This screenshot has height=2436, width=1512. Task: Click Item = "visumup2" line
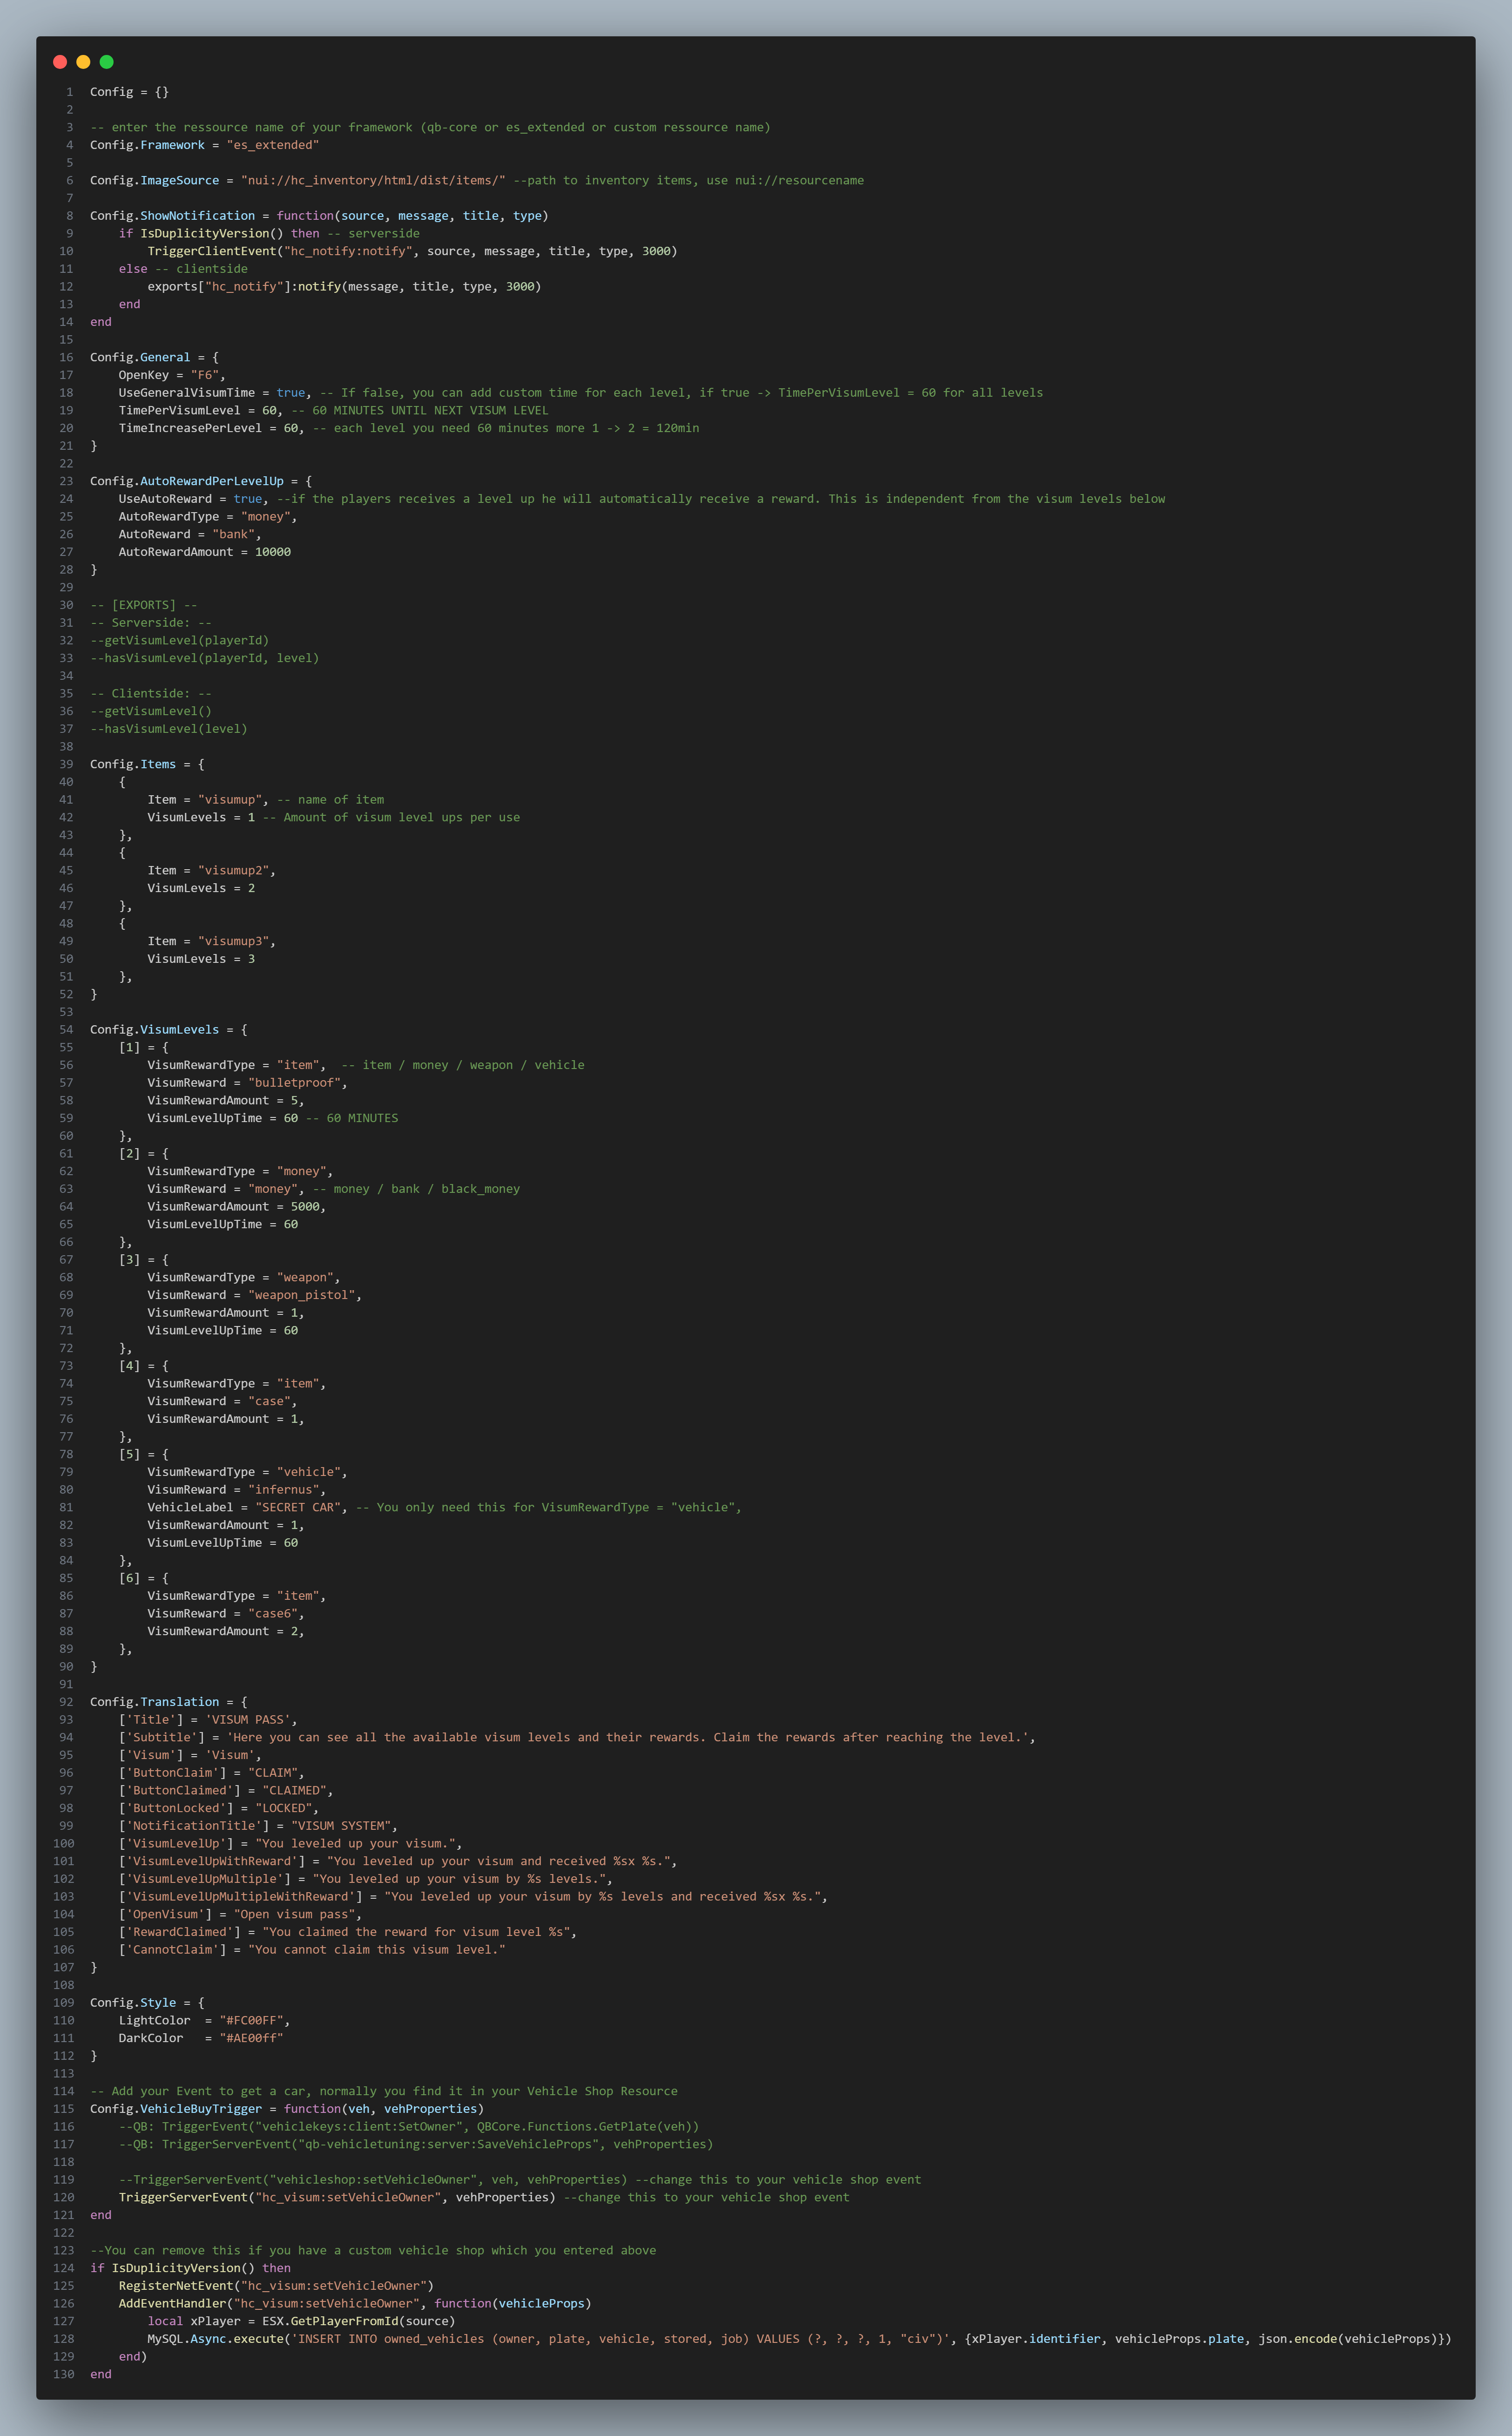[212, 871]
